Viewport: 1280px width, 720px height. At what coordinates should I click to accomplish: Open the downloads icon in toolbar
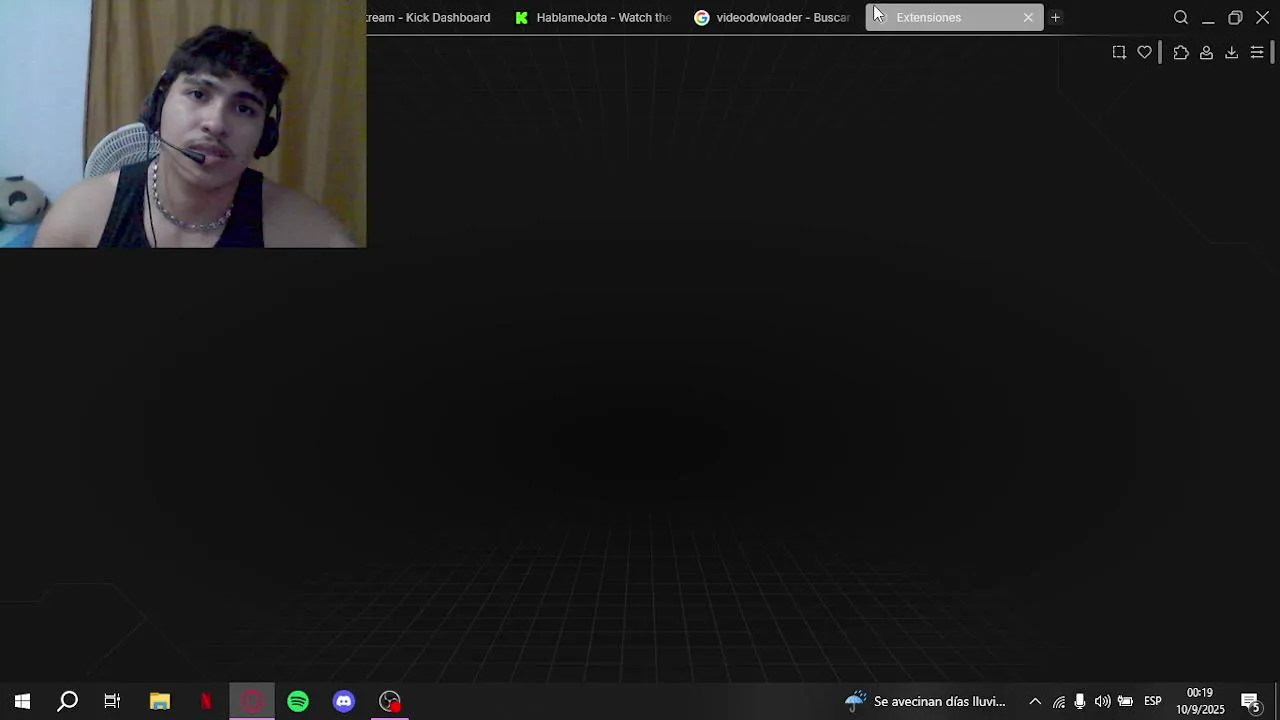coord(1231,52)
